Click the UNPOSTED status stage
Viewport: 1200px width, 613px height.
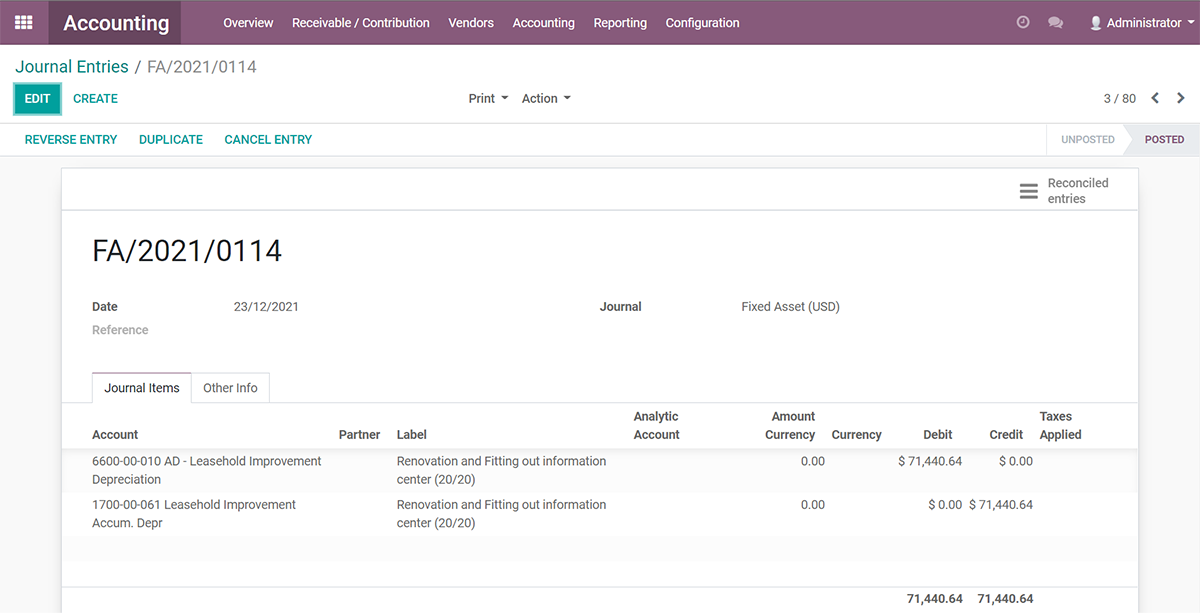pos(1087,139)
